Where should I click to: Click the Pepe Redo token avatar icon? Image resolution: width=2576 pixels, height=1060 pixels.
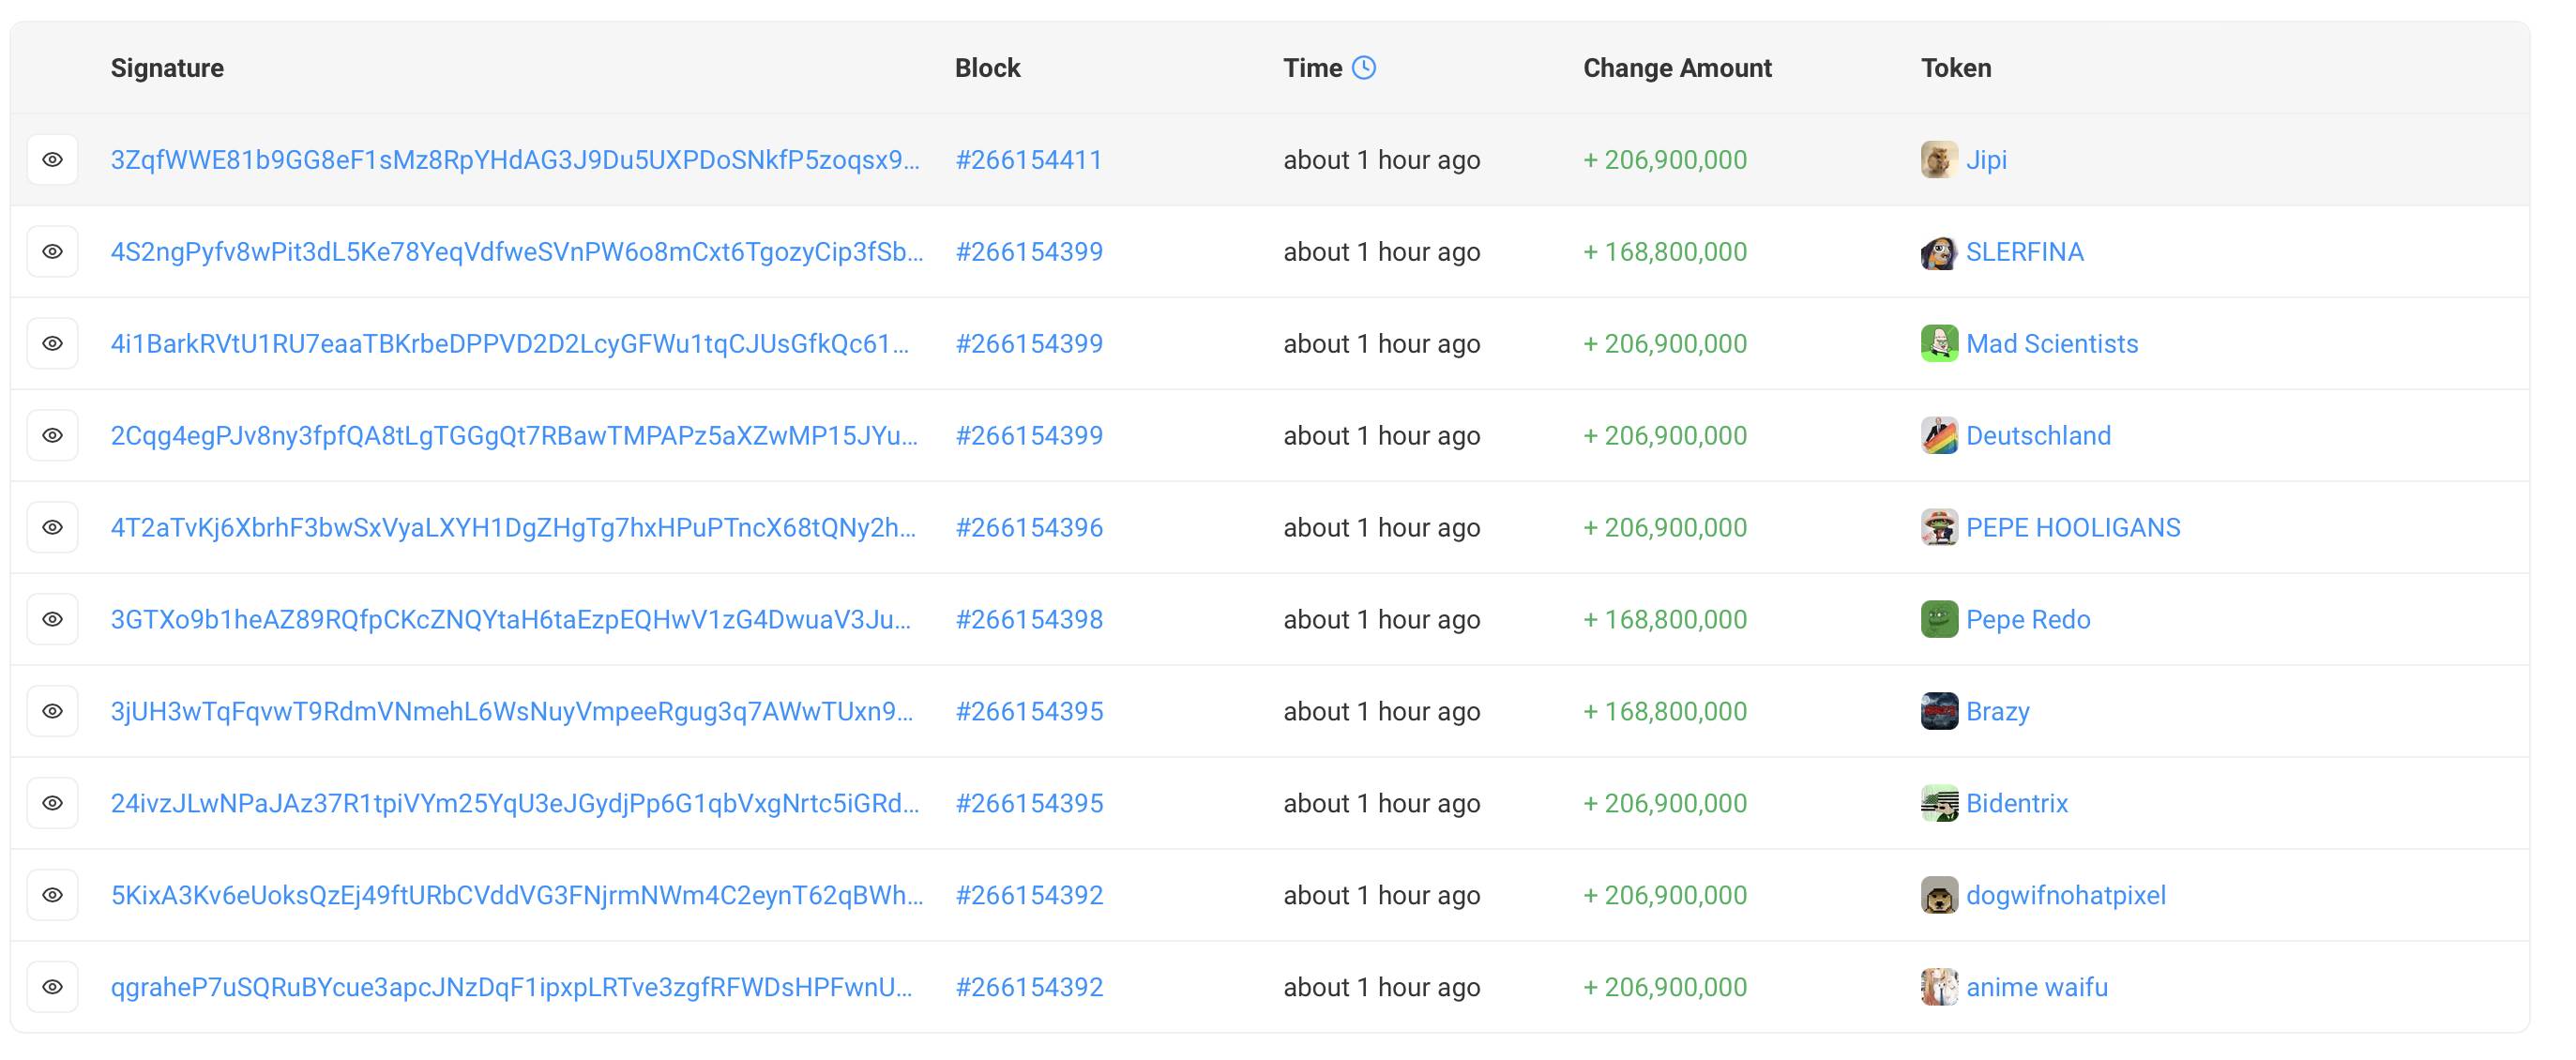[1939, 620]
